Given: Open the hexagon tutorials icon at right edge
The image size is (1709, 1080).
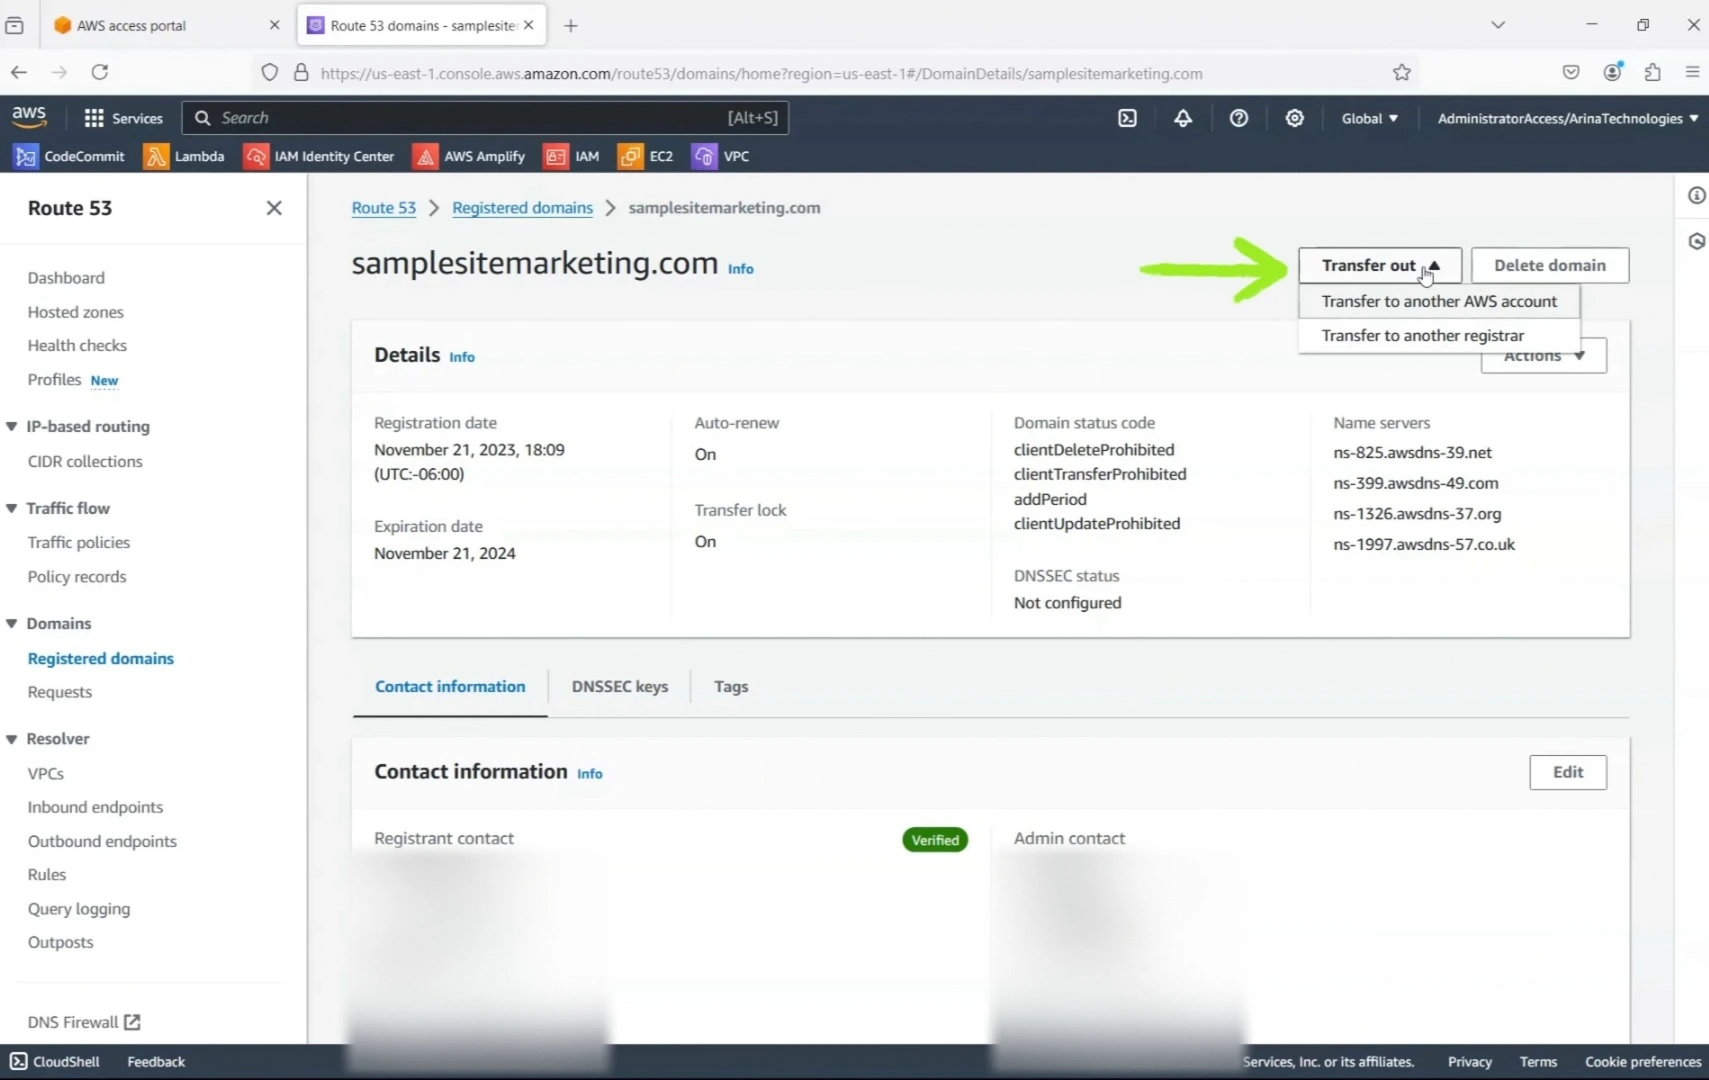Looking at the screenshot, I should (1696, 241).
